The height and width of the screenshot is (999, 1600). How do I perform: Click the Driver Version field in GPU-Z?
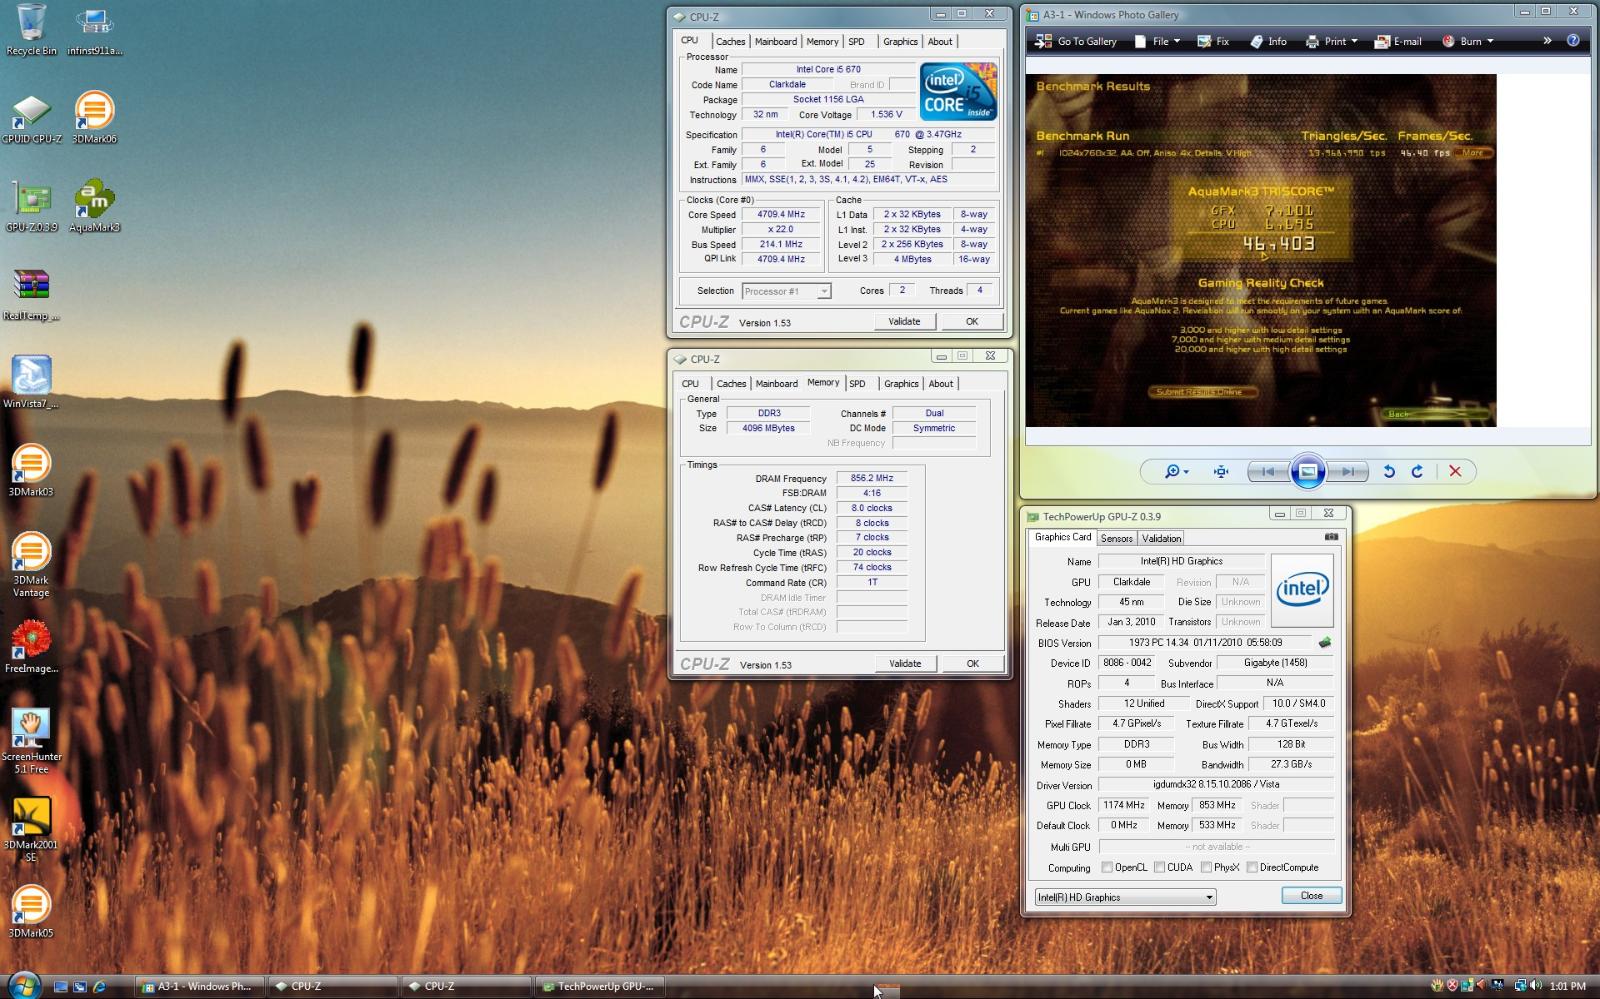(1215, 785)
